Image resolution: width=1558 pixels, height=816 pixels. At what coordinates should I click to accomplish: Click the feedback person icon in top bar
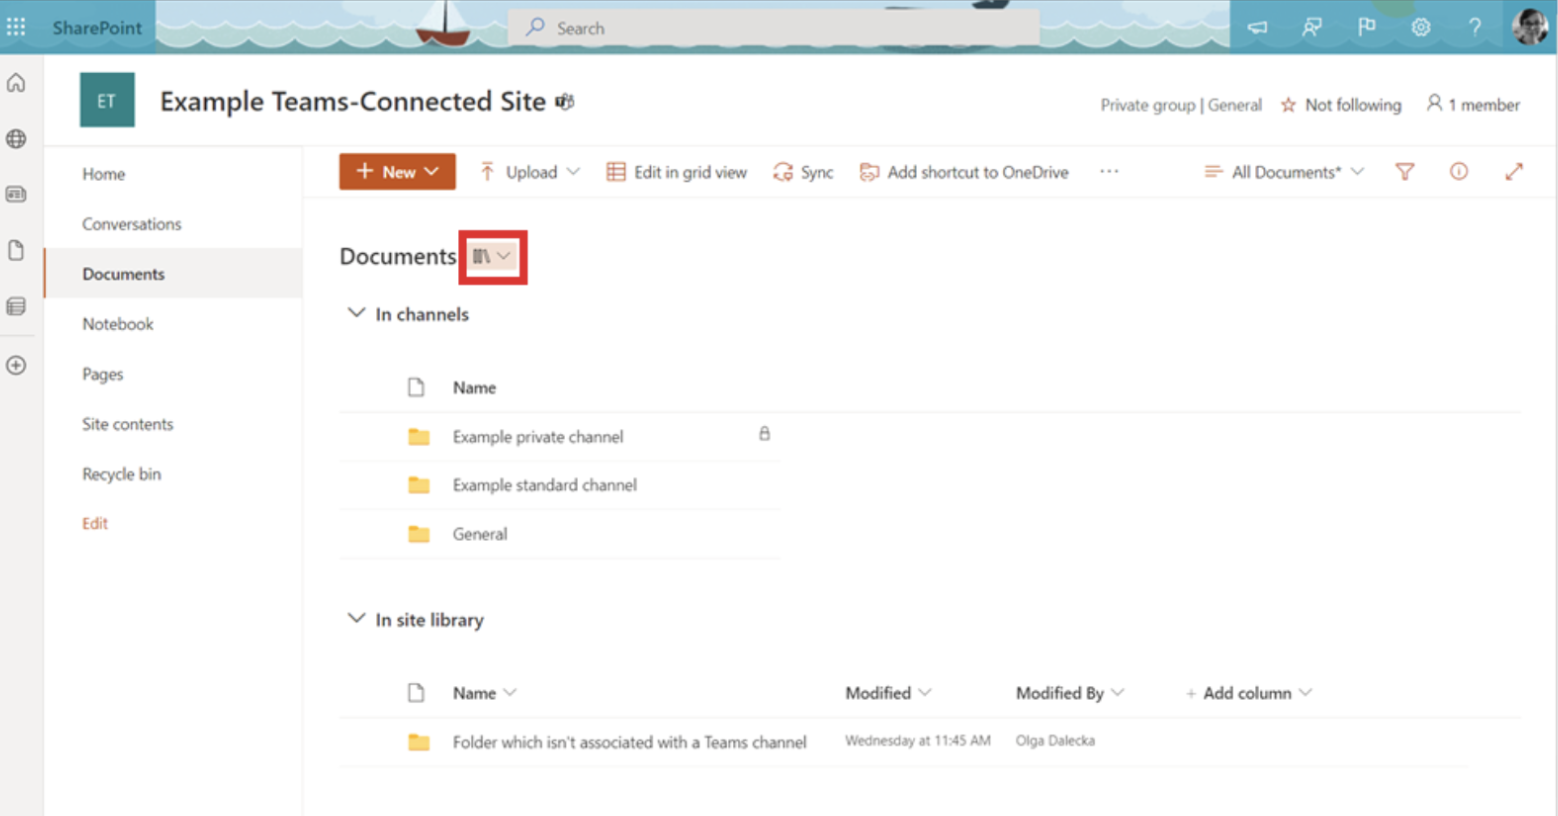[x=1312, y=28]
